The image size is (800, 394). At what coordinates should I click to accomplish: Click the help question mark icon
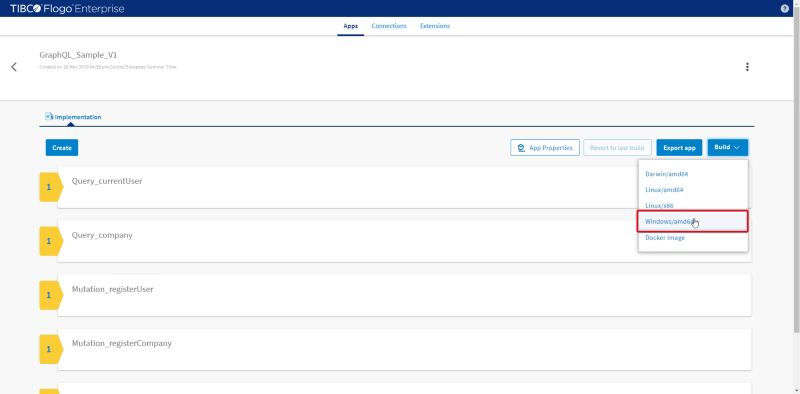[x=785, y=9]
